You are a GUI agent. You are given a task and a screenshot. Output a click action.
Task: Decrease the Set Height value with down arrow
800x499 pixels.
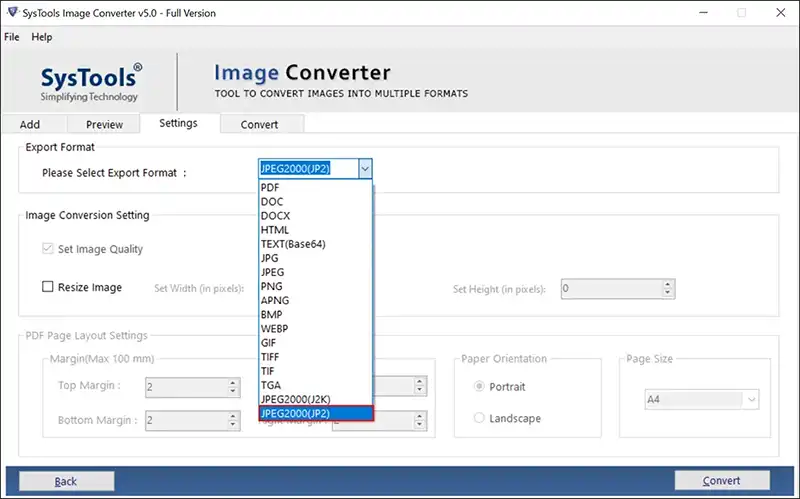click(668, 293)
